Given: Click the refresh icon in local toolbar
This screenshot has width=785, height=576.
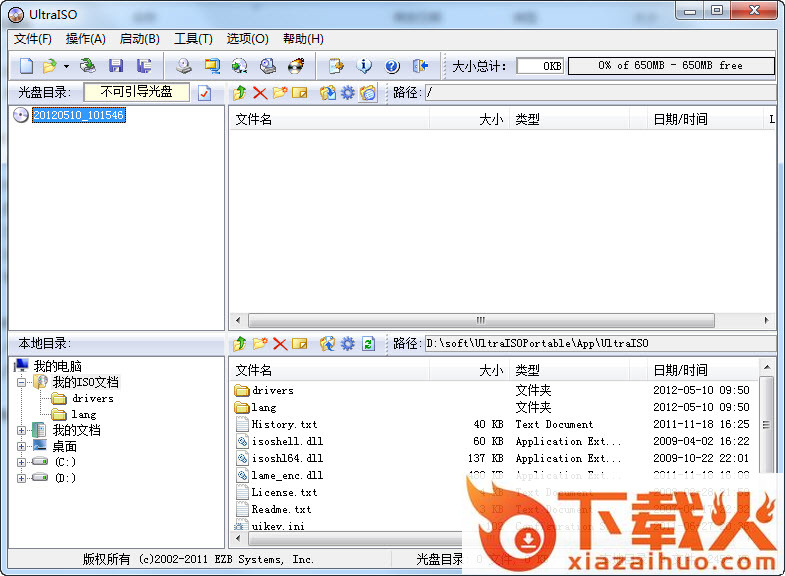Looking at the screenshot, I should [x=368, y=344].
